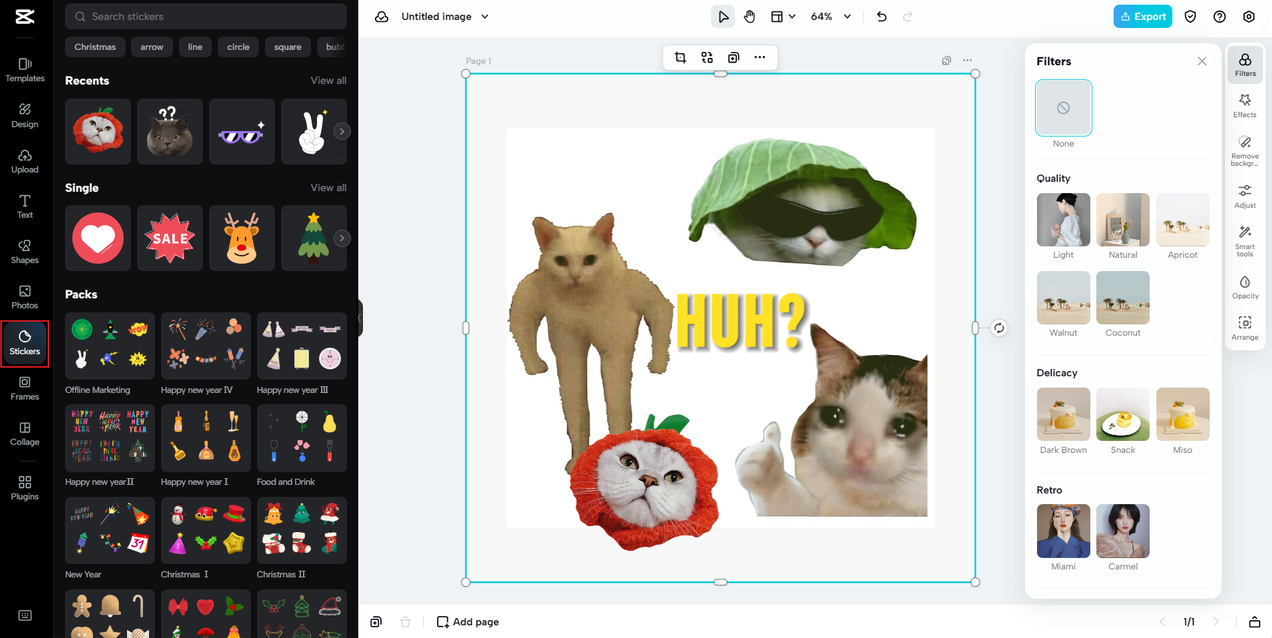The height and width of the screenshot is (638, 1272).
Task: Click View all next to Recents
Action: (328, 80)
